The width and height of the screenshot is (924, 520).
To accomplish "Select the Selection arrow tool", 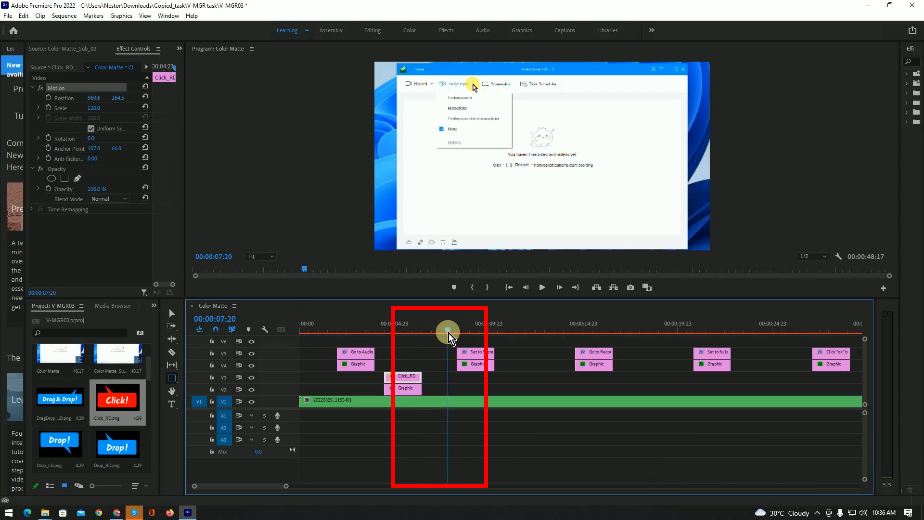I will pyautogui.click(x=171, y=313).
